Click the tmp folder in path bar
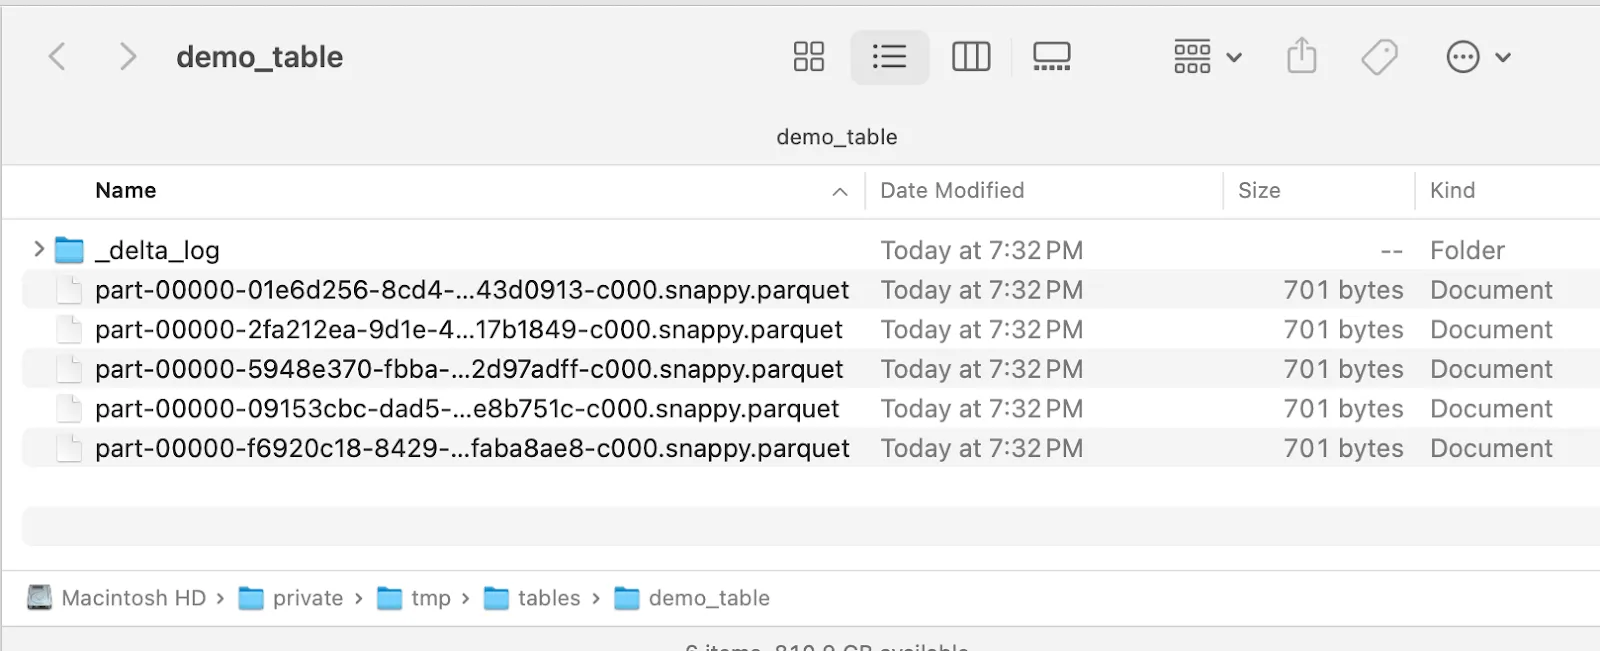Image resolution: width=1600 pixels, height=651 pixels. [430, 598]
